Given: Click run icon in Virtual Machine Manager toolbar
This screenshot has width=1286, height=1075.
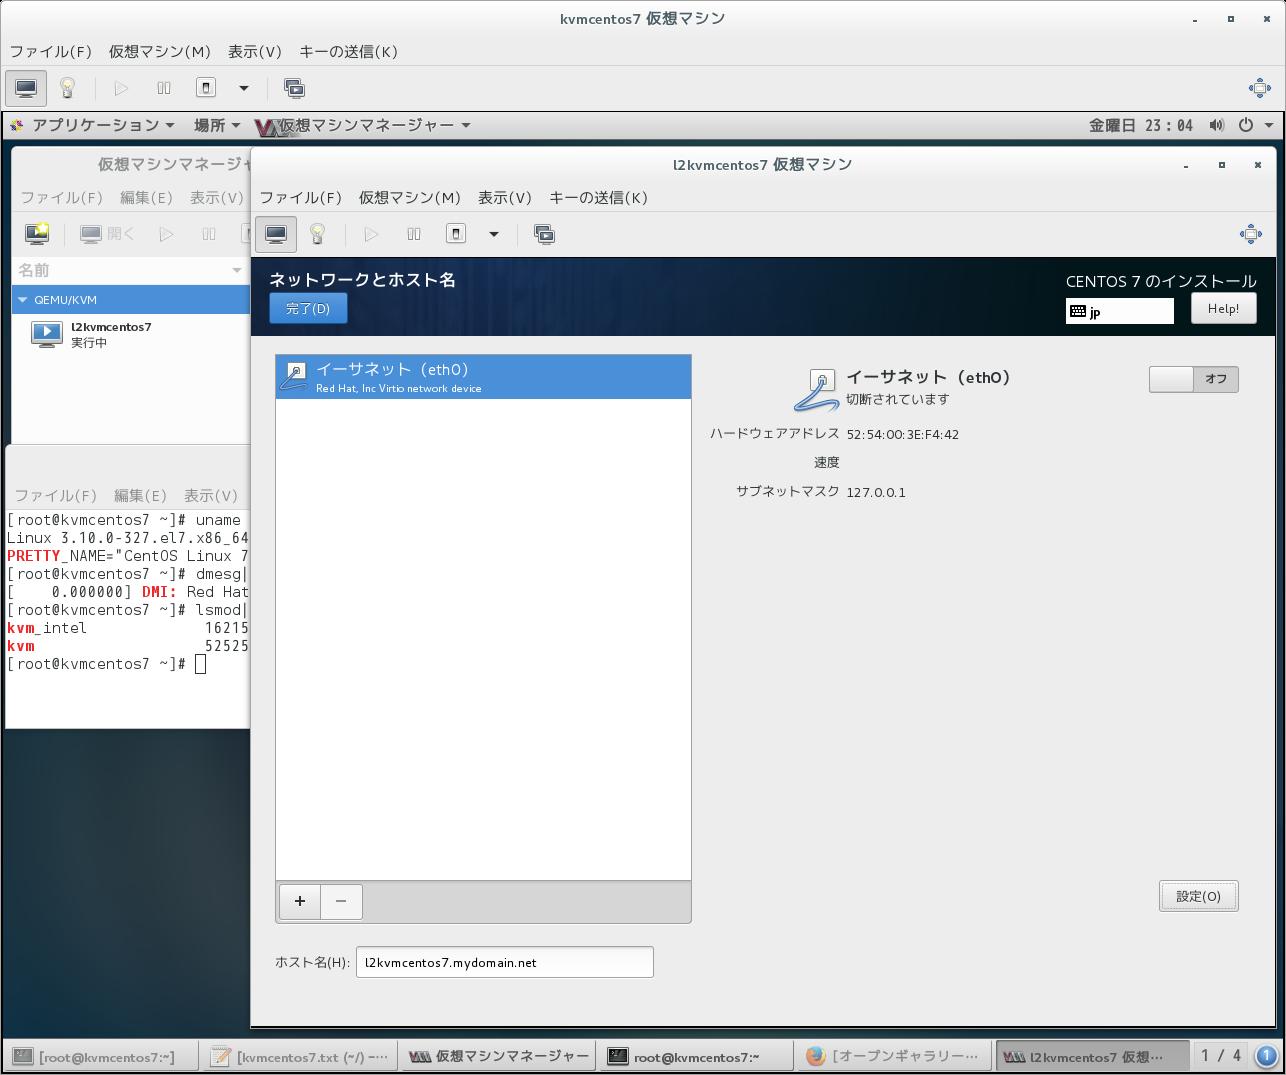Looking at the screenshot, I should pos(166,234).
